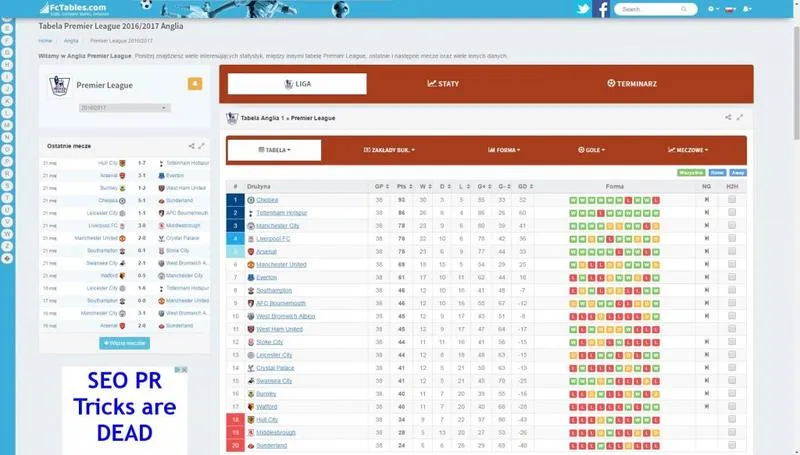This screenshot has width=800, height=455.
Task: Click the Arsenal crest in league table
Action: (251, 251)
